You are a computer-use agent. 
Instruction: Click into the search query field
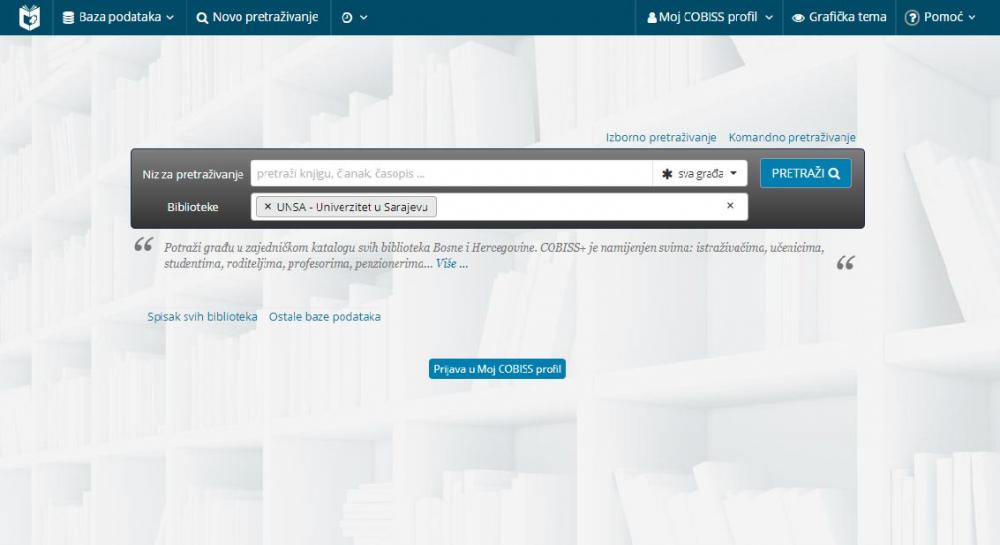click(450, 173)
